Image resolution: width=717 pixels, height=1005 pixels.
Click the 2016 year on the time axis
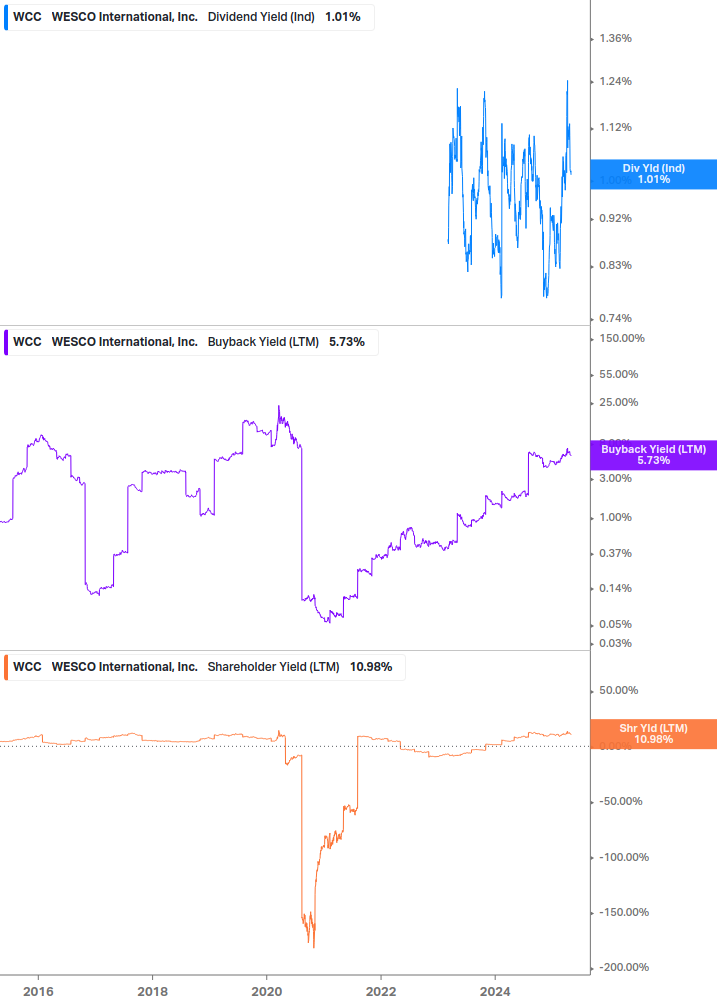point(38,992)
